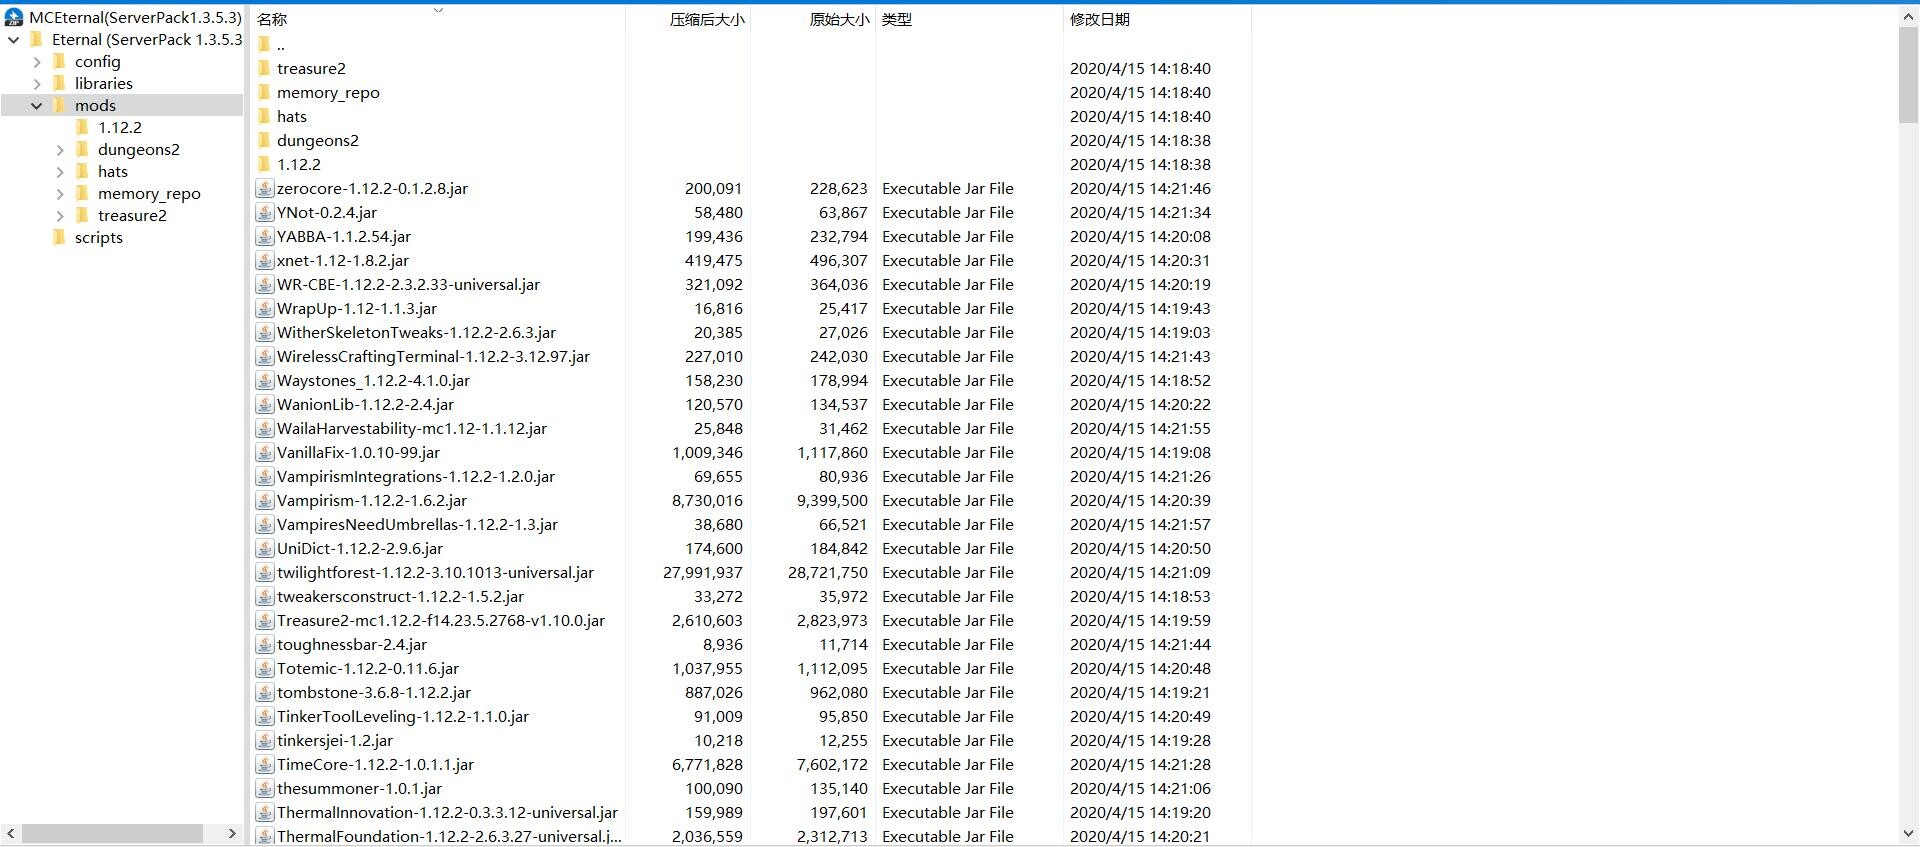Screen dimensions: 1920x847
Task: Click the scripts folder icon in tree
Action: pyautogui.click(x=59, y=237)
